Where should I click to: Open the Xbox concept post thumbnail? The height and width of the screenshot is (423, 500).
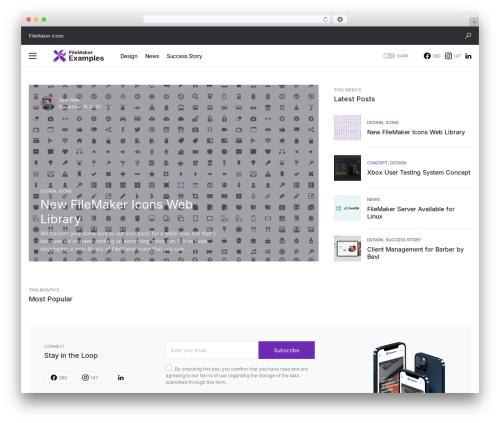[347, 168]
